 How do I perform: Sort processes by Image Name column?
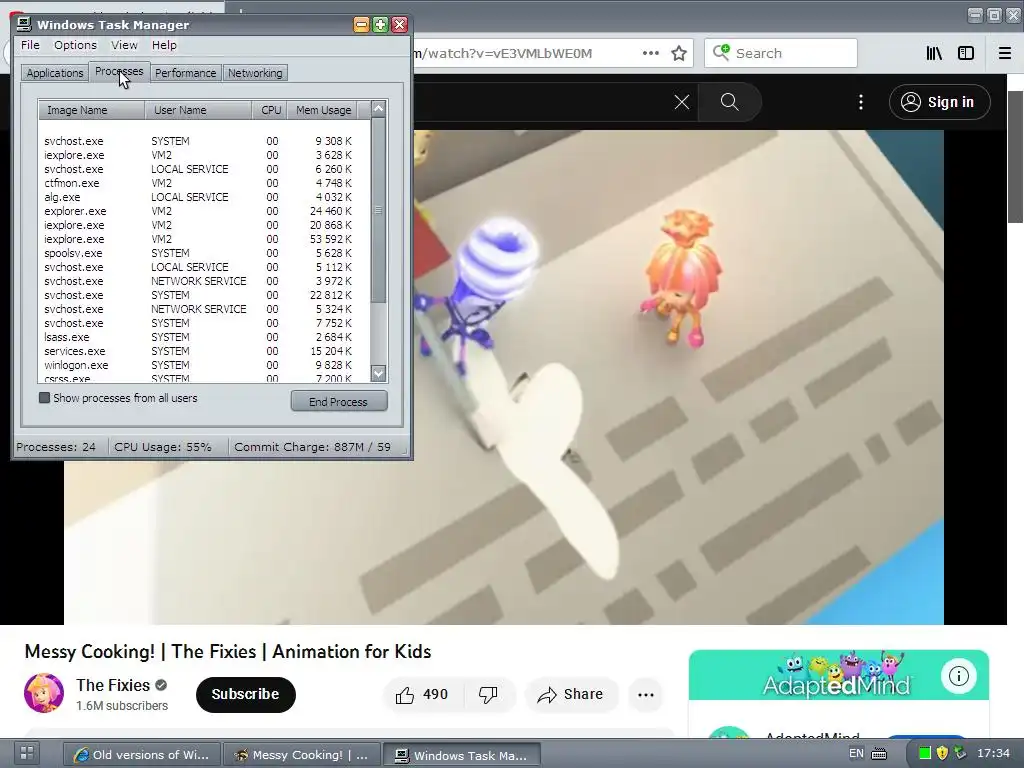coord(91,110)
